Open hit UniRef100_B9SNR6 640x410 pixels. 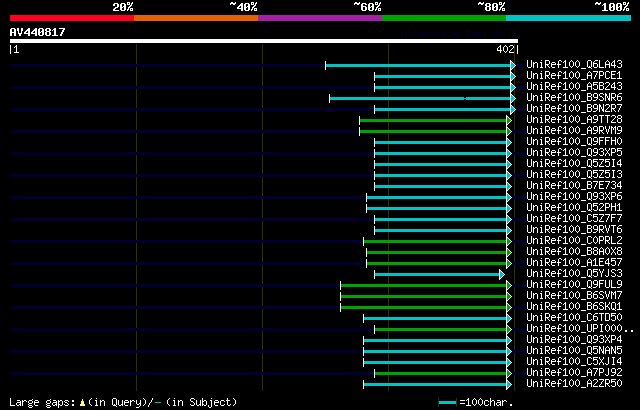574,98
